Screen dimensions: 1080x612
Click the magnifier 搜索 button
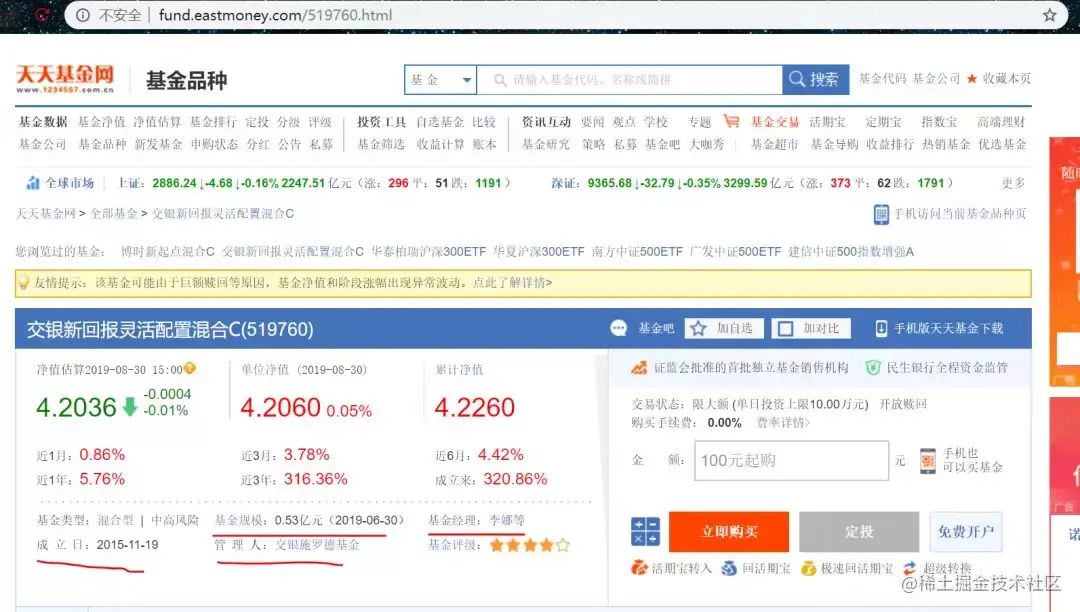click(816, 79)
